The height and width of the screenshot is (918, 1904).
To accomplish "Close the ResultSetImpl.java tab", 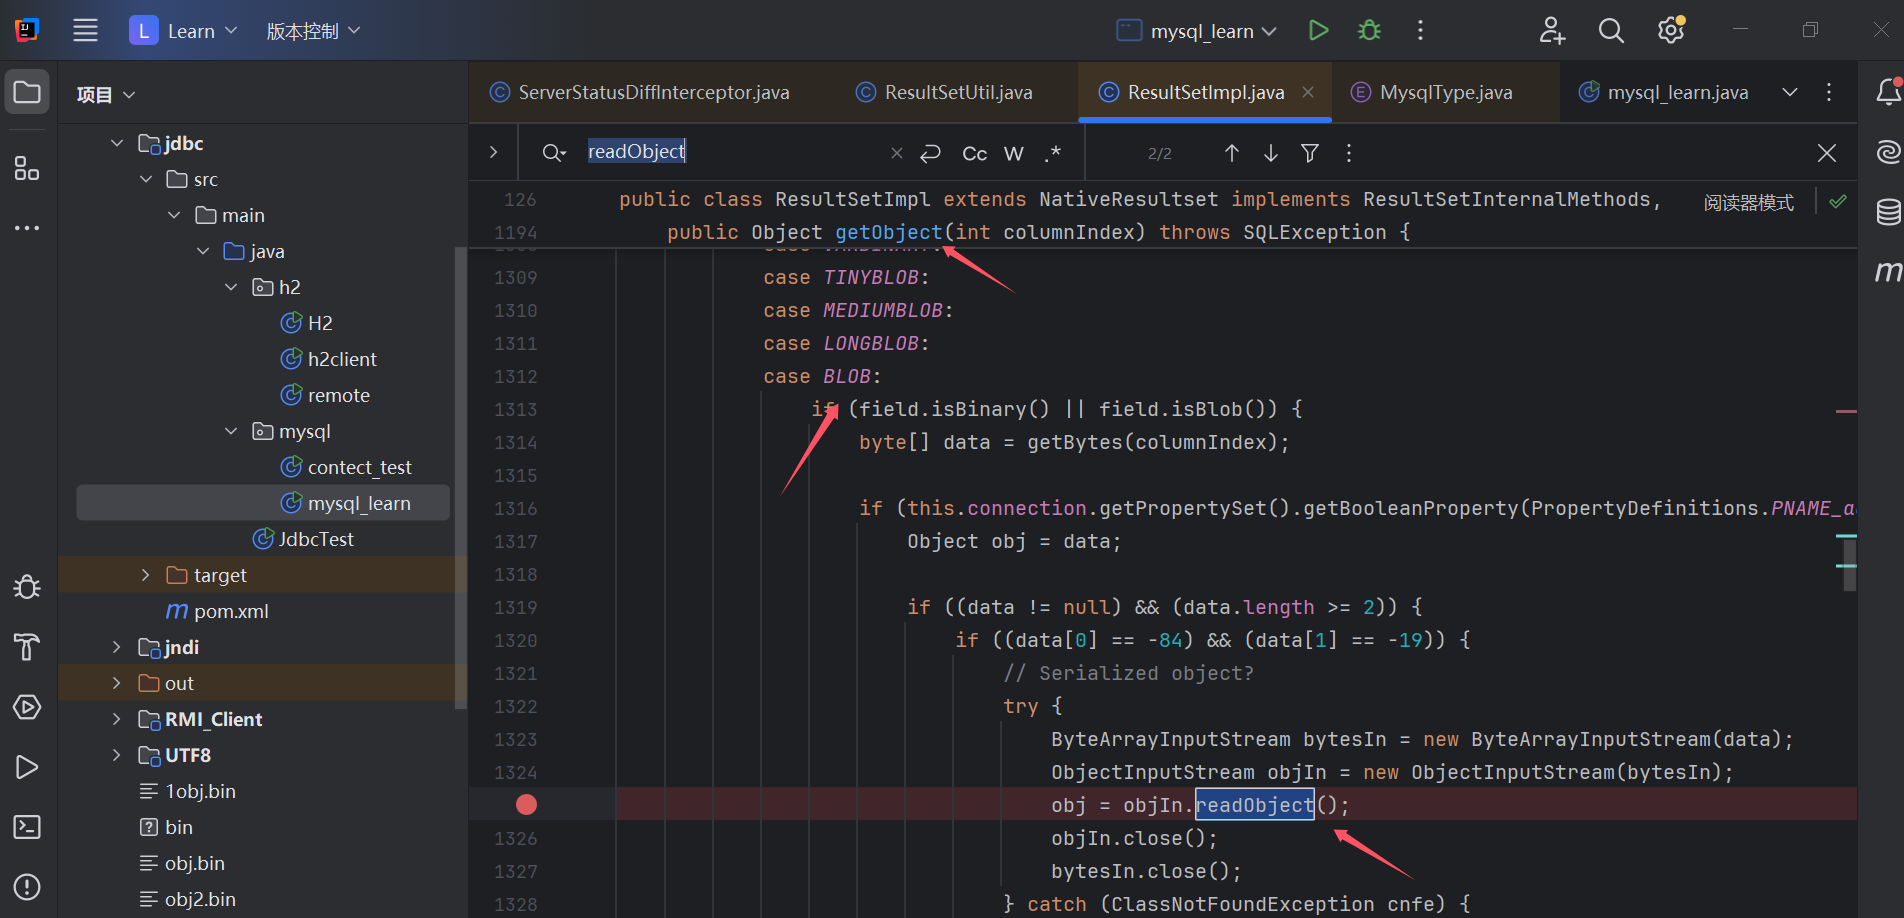I will [x=1308, y=92].
